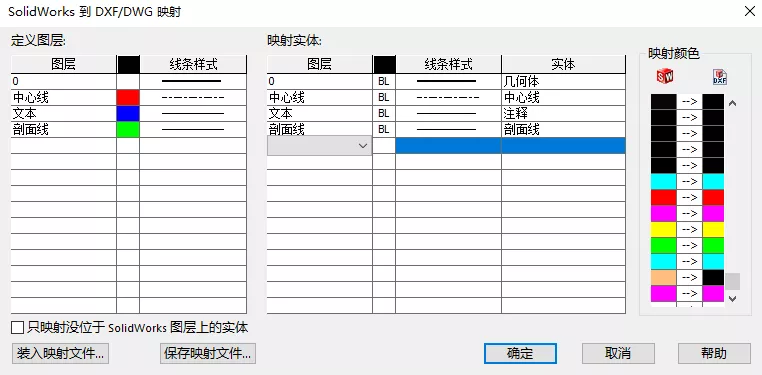
Task: Click solid line style of layer 0 in 定义图层
Action: [193, 82]
